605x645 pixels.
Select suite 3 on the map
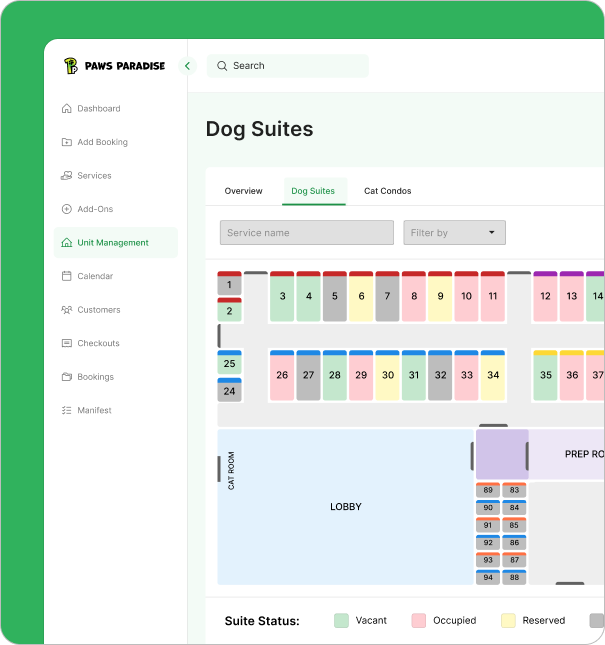pyautogui.click(x=282, y=296)
